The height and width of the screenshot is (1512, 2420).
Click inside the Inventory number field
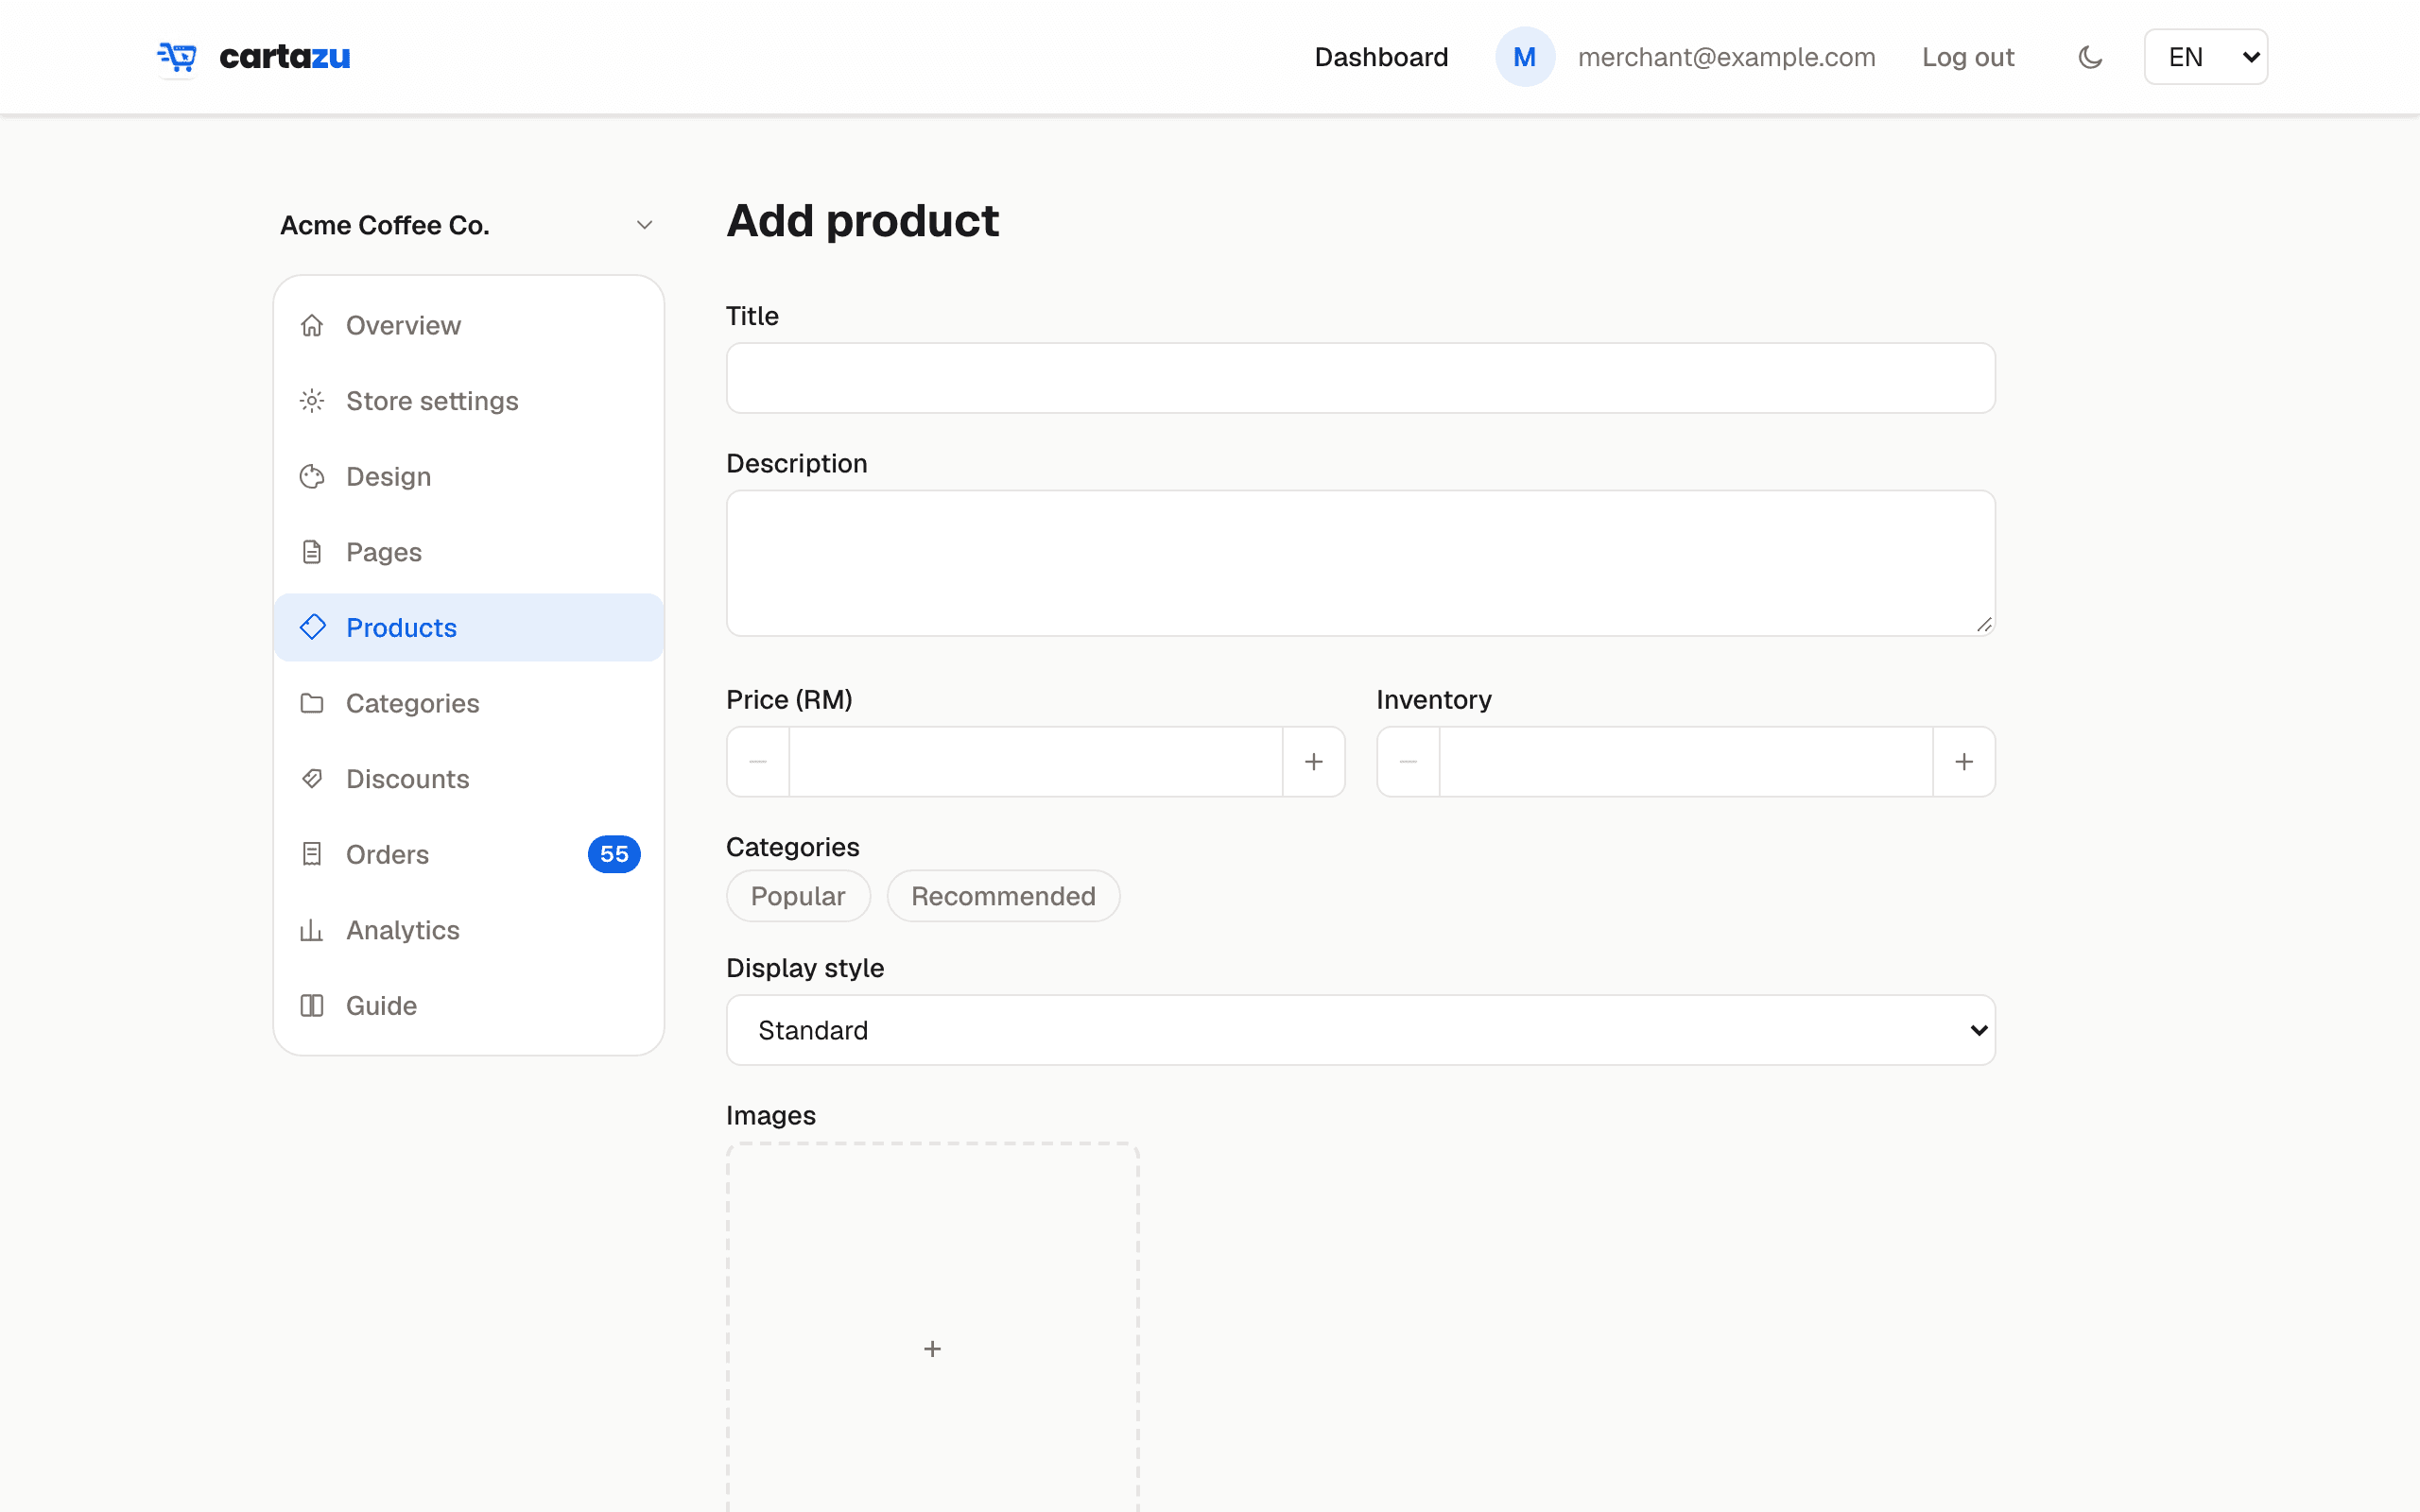coord(1685,762)
